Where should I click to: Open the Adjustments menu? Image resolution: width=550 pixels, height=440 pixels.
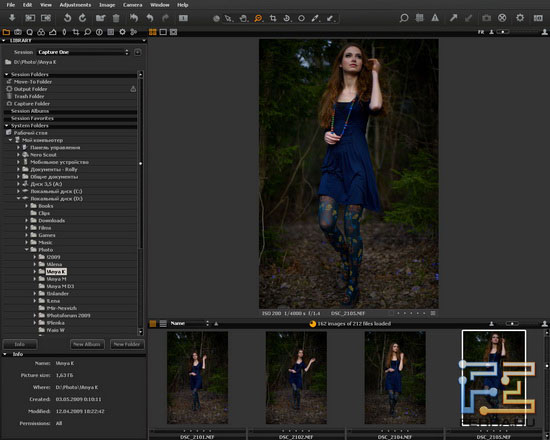[75, 5]
